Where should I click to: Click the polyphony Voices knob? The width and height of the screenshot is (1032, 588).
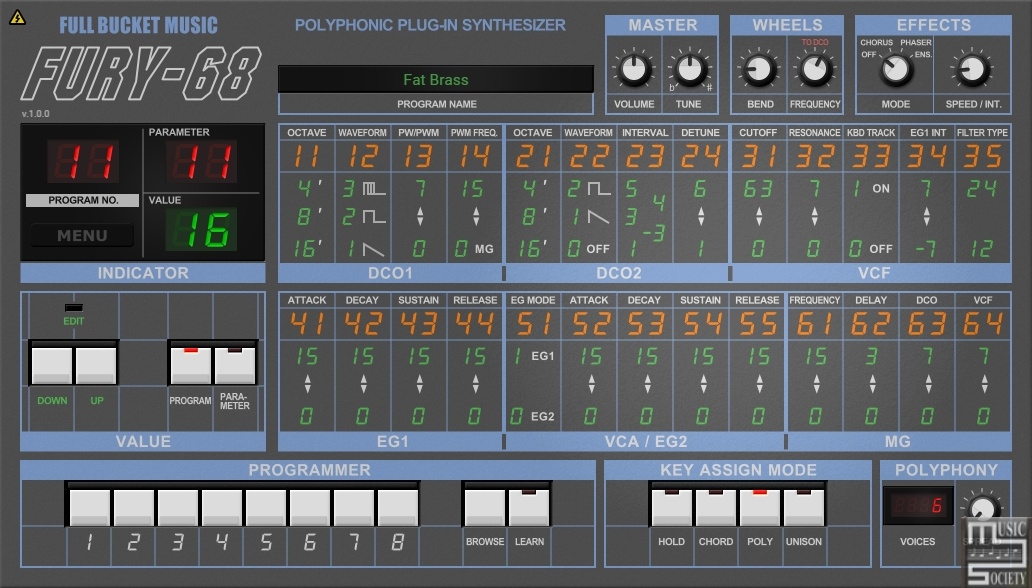point(982,508)
